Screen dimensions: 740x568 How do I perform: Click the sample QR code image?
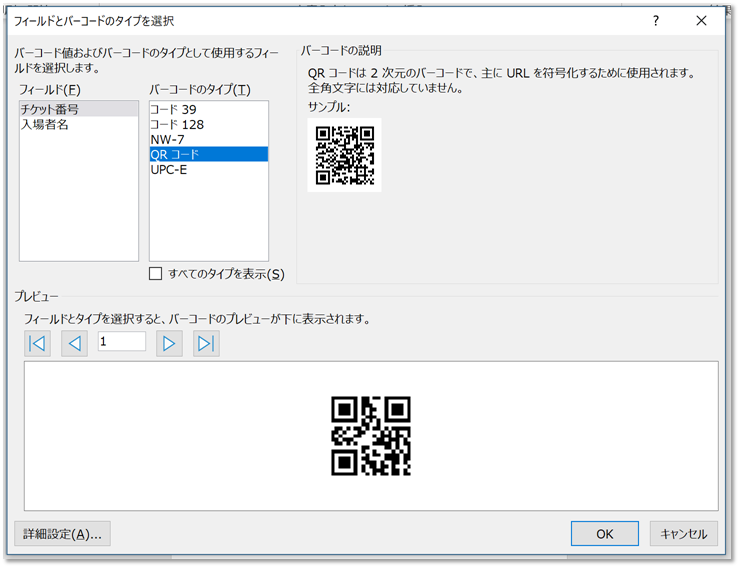click(345, 155)
